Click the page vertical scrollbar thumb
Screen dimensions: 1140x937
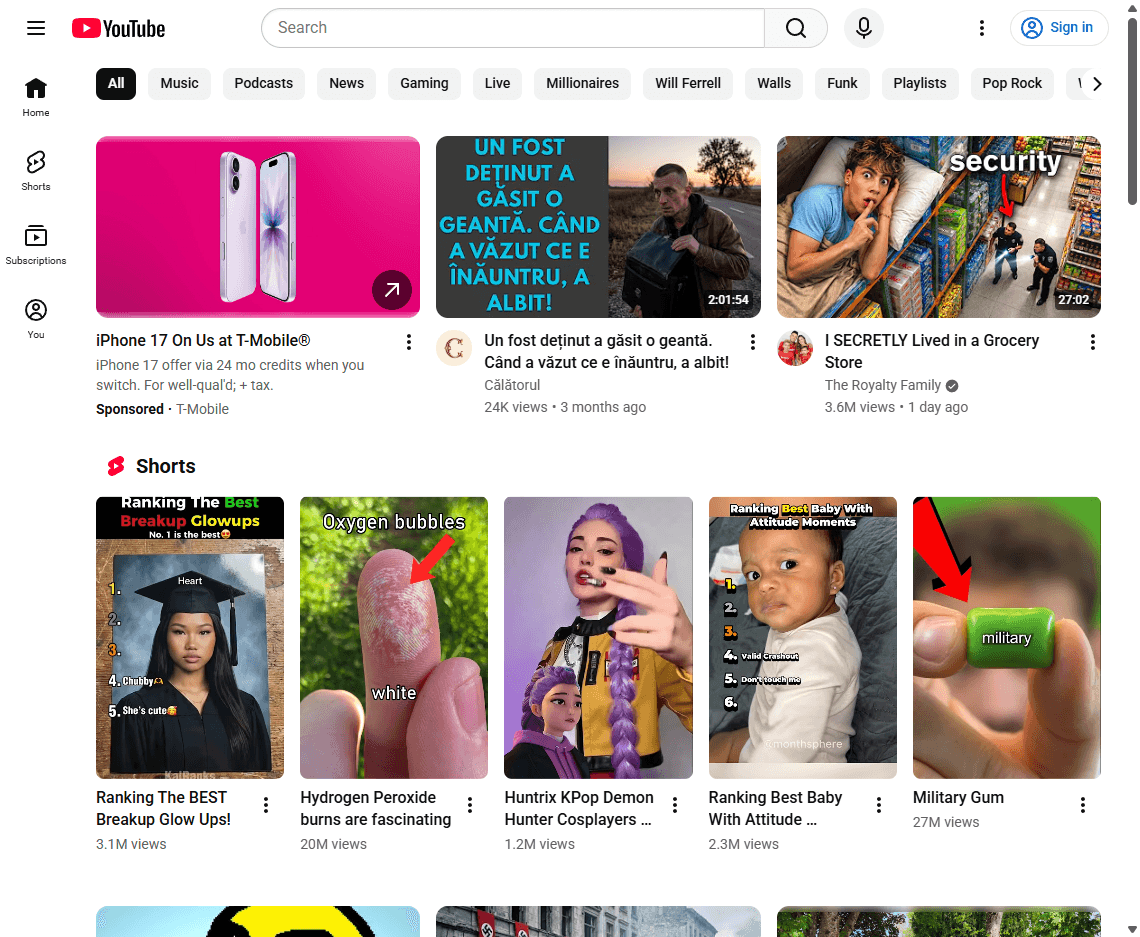pyautogui.click(x=1132, y=110)
